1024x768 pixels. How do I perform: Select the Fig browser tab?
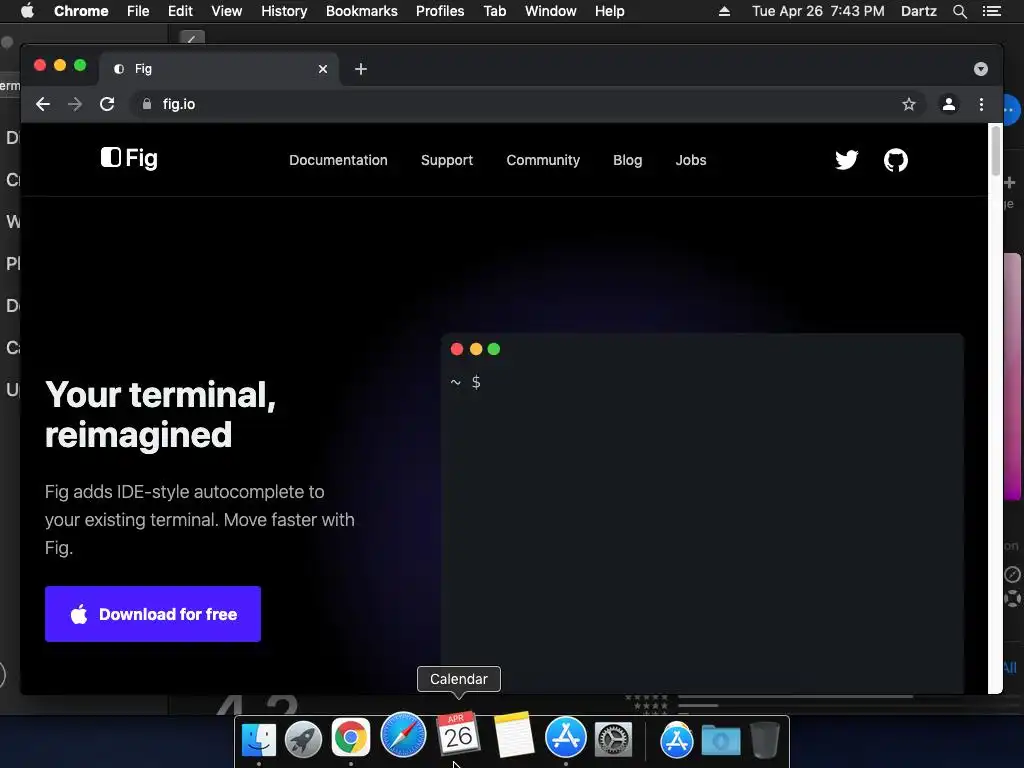click(219, 69)
